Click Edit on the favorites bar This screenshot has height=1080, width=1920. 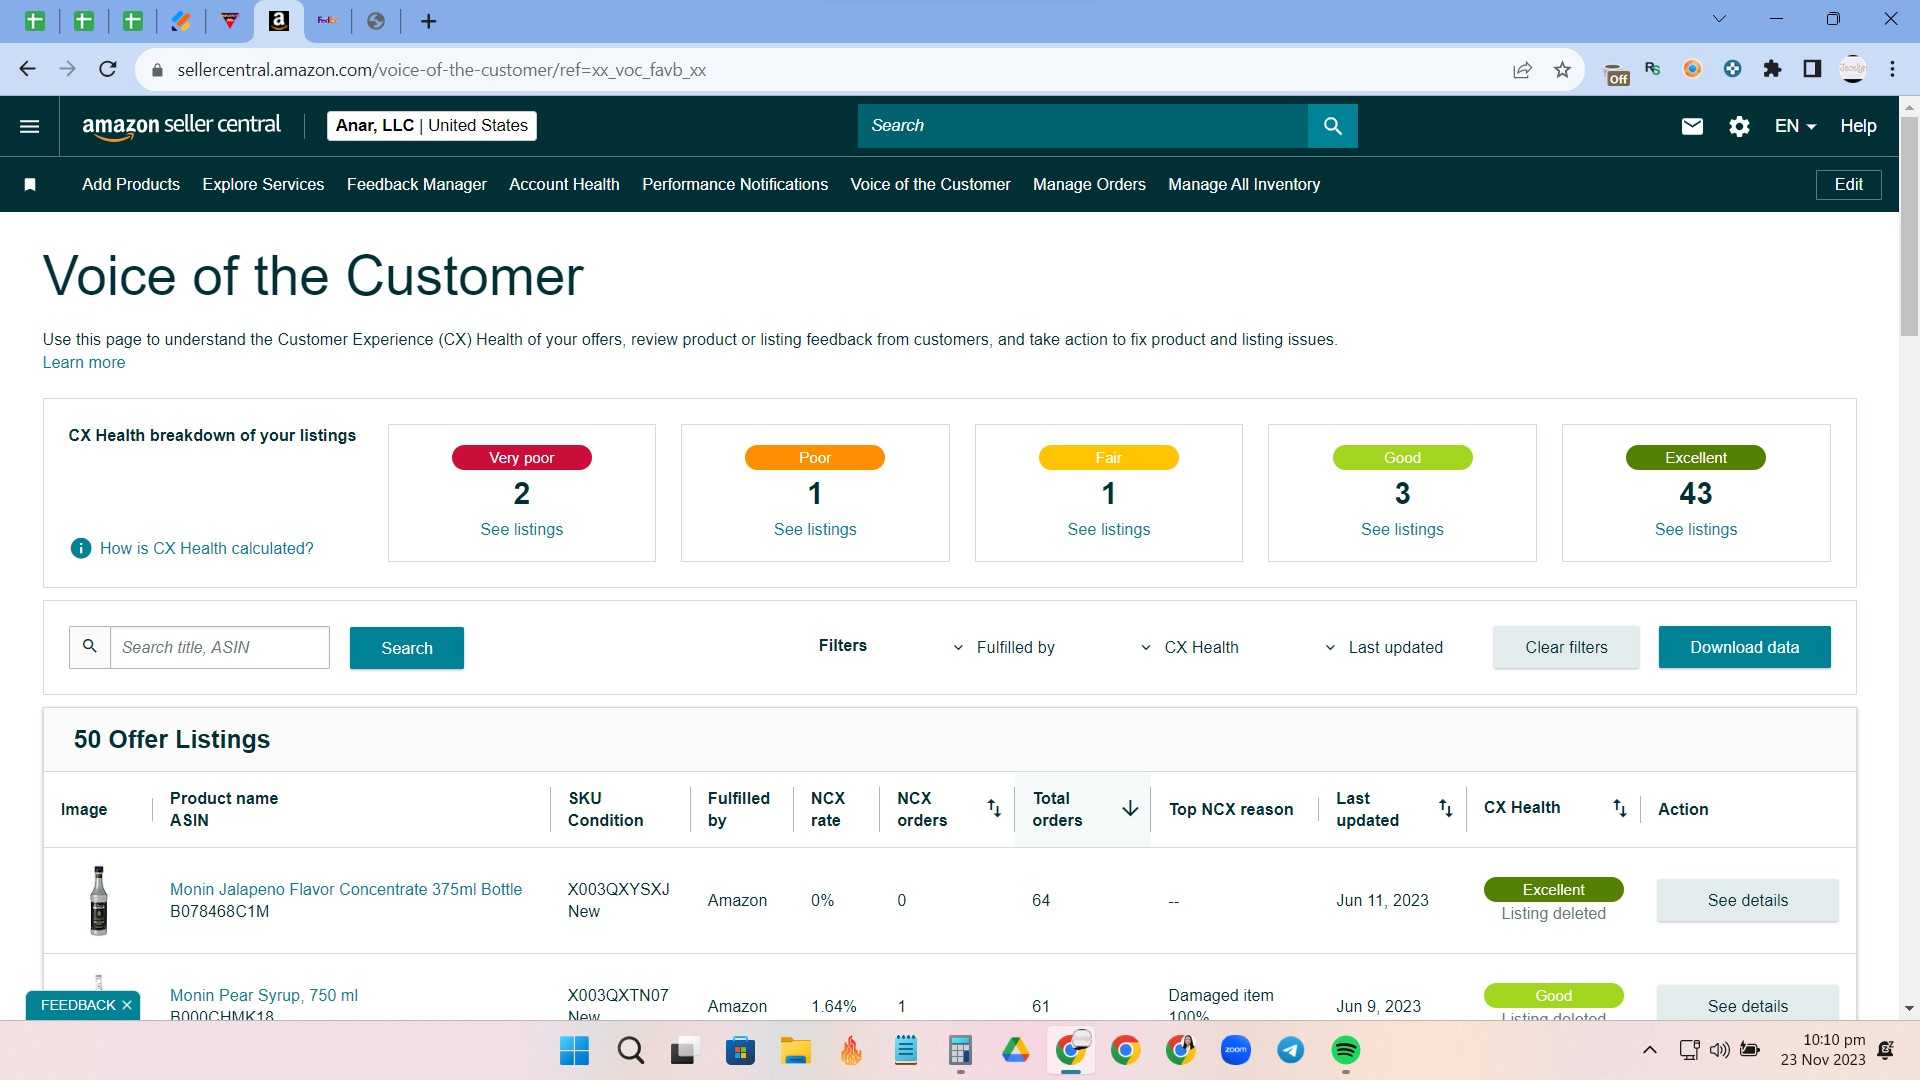(1848, 184)
